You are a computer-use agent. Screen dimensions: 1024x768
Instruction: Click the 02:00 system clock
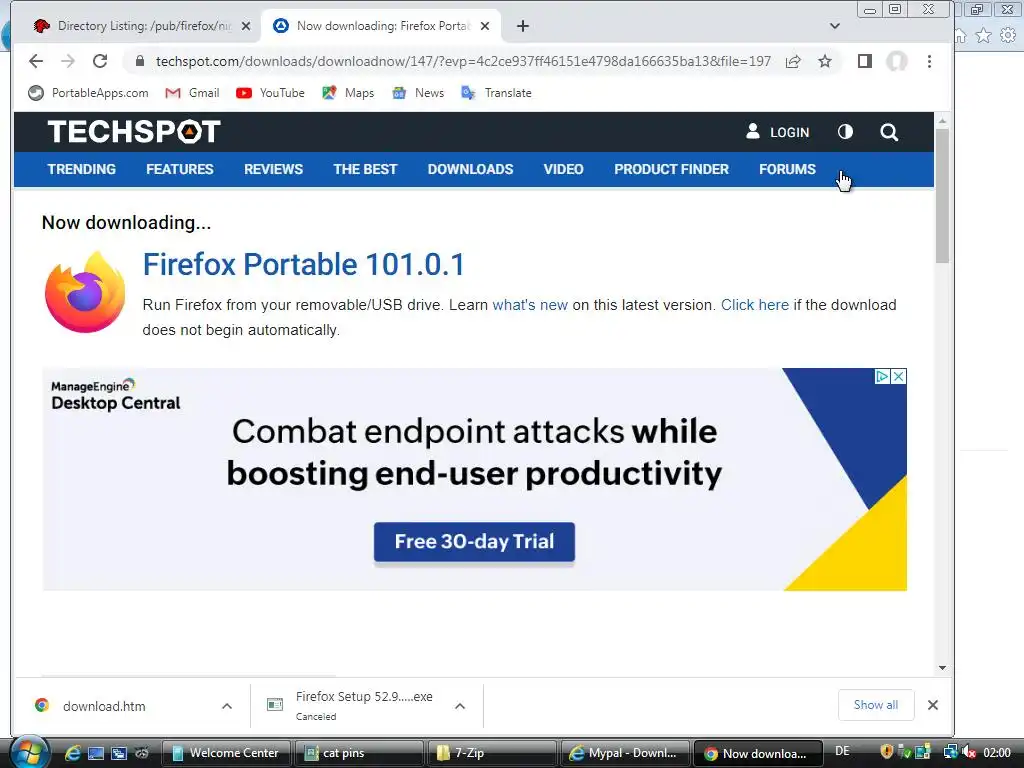(x=997, y=753)
